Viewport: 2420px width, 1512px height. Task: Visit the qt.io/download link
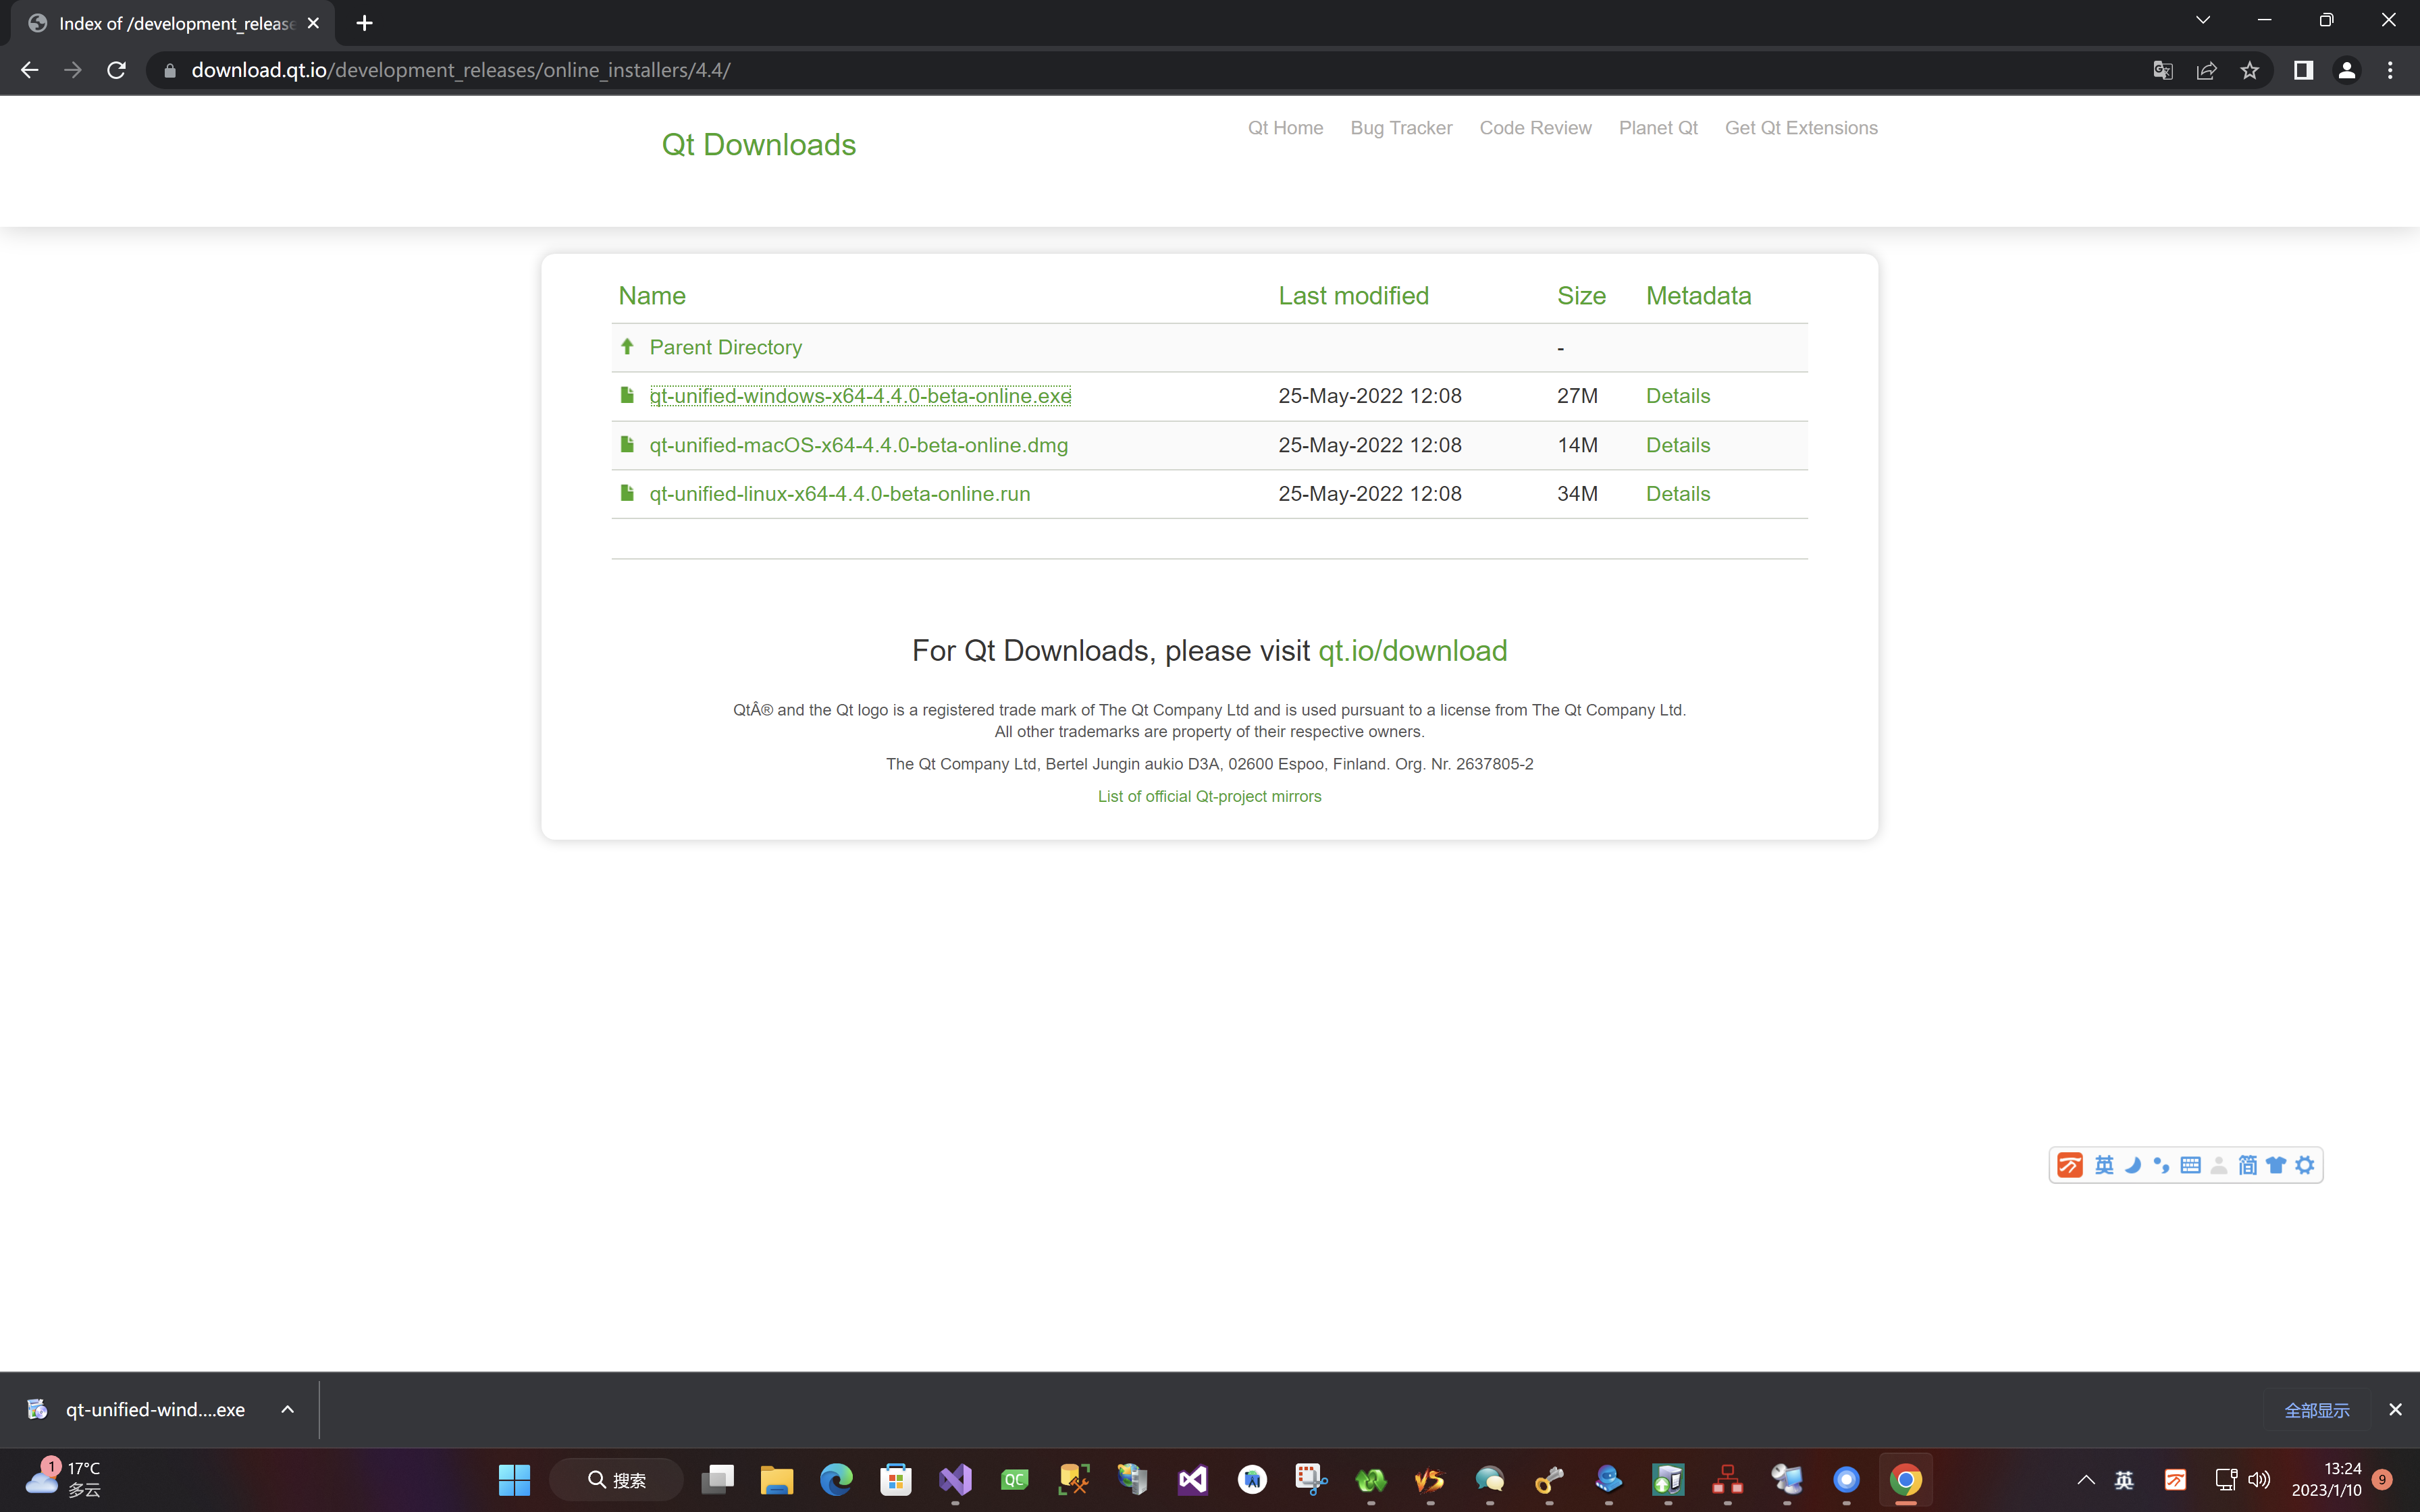[x=1412, y=651]
